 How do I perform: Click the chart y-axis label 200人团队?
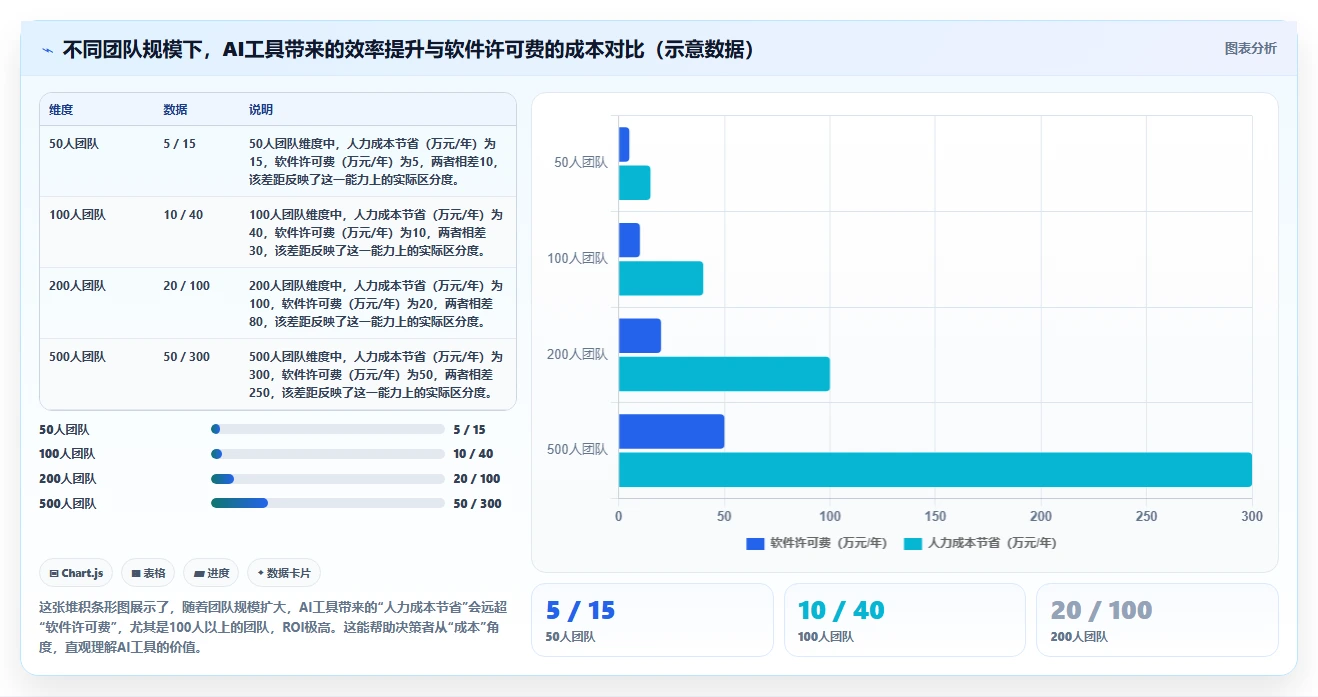coord(577,354)
